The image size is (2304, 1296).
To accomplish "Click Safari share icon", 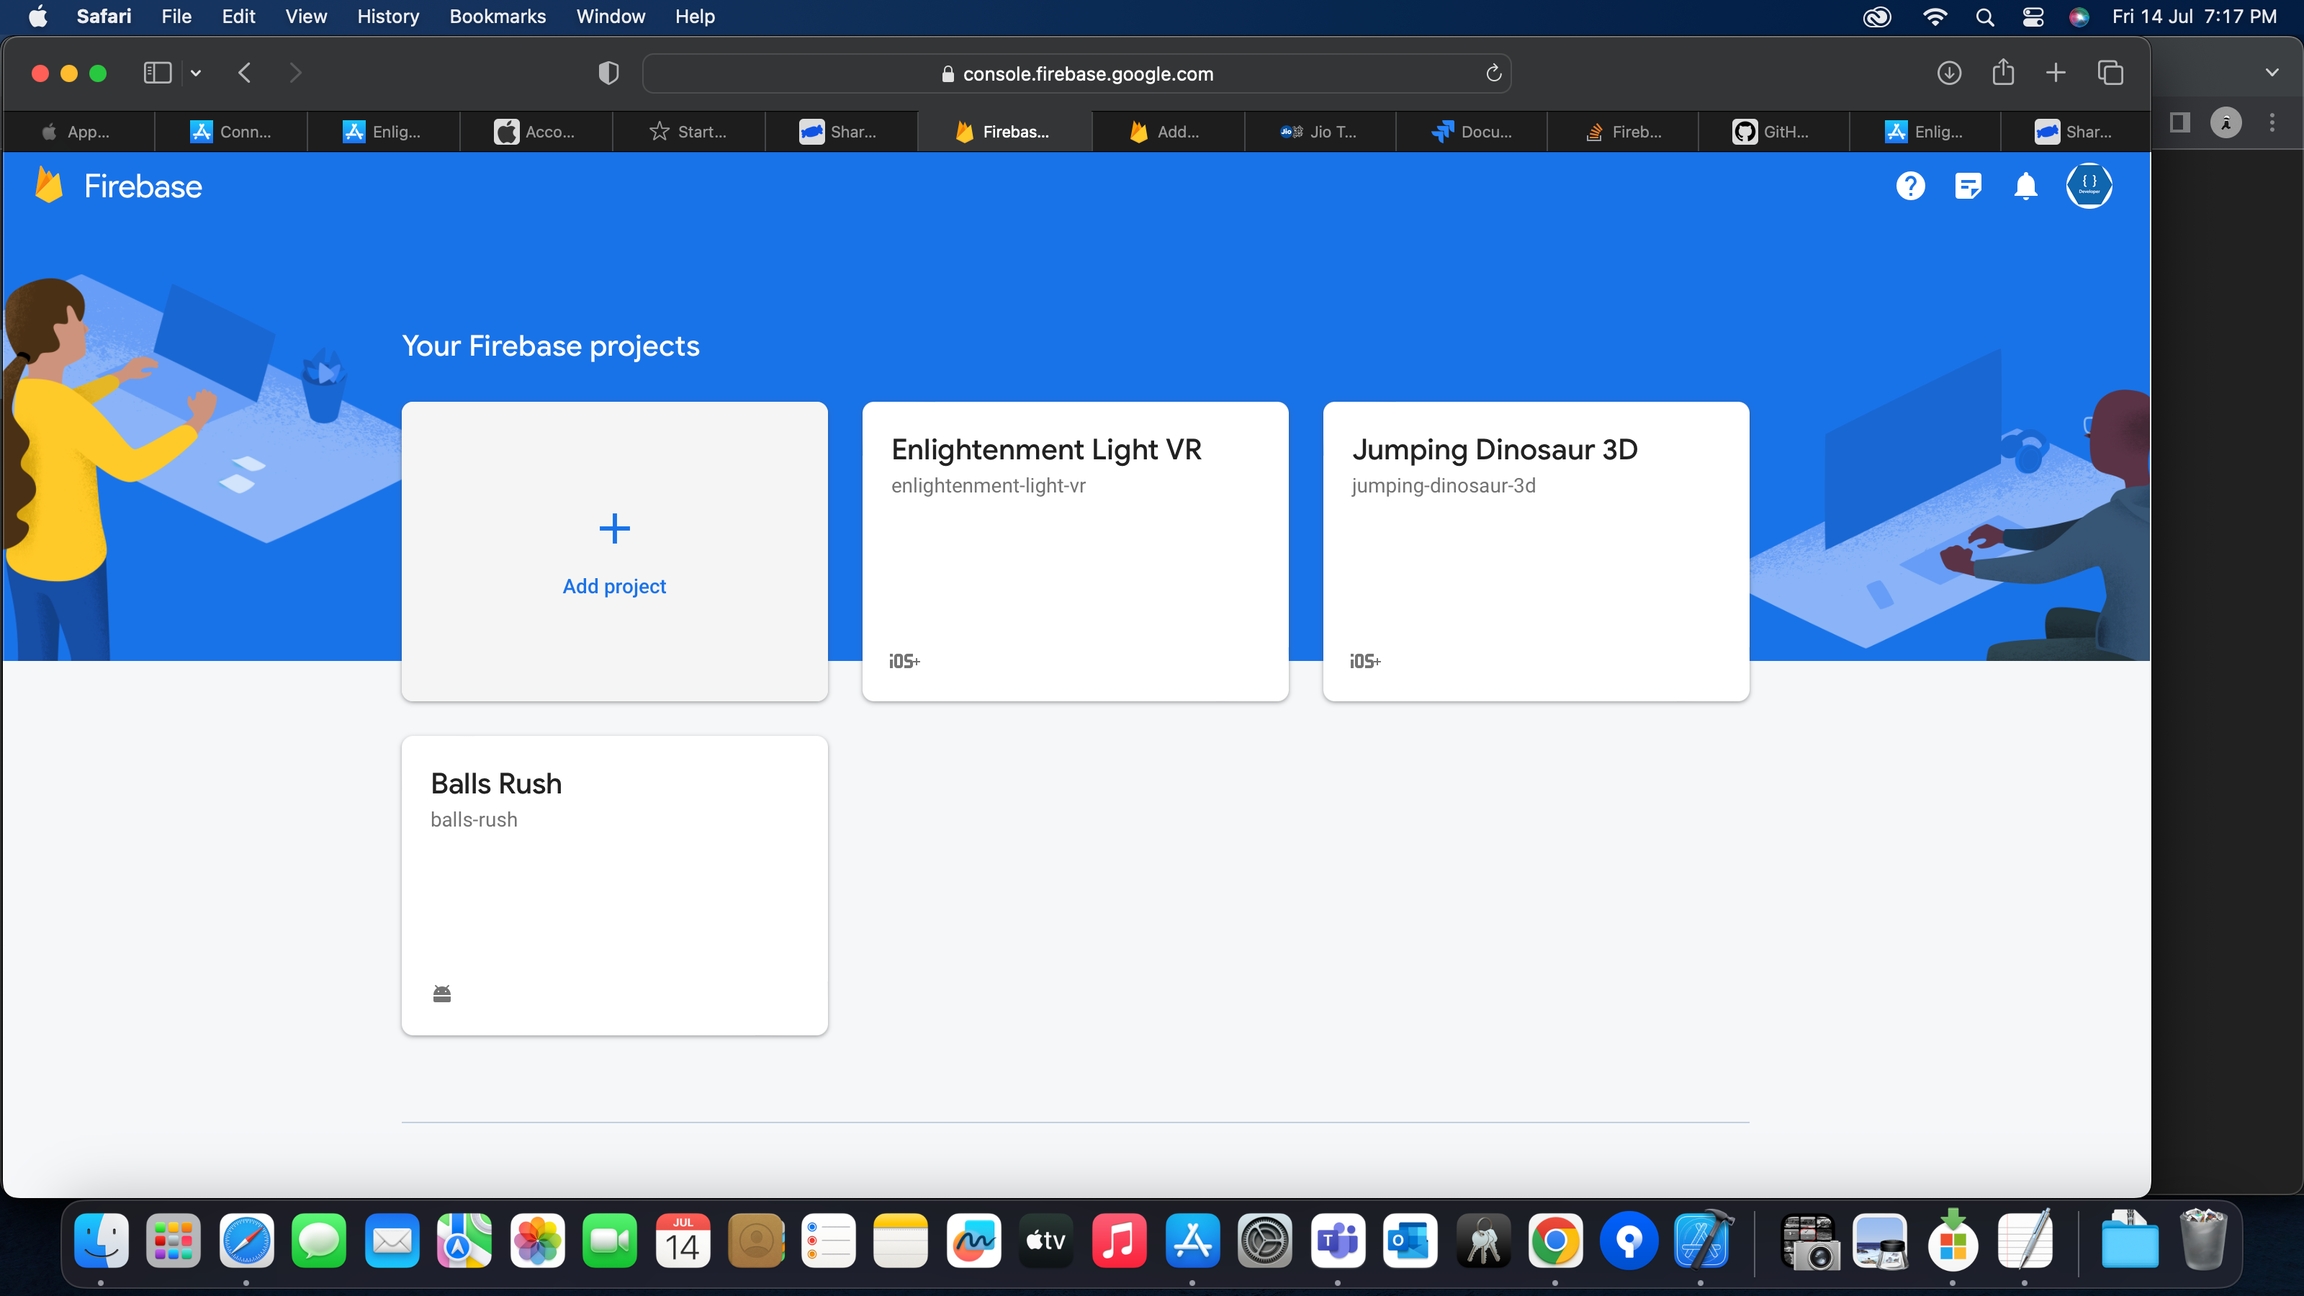I will [x=2003, y=73].
